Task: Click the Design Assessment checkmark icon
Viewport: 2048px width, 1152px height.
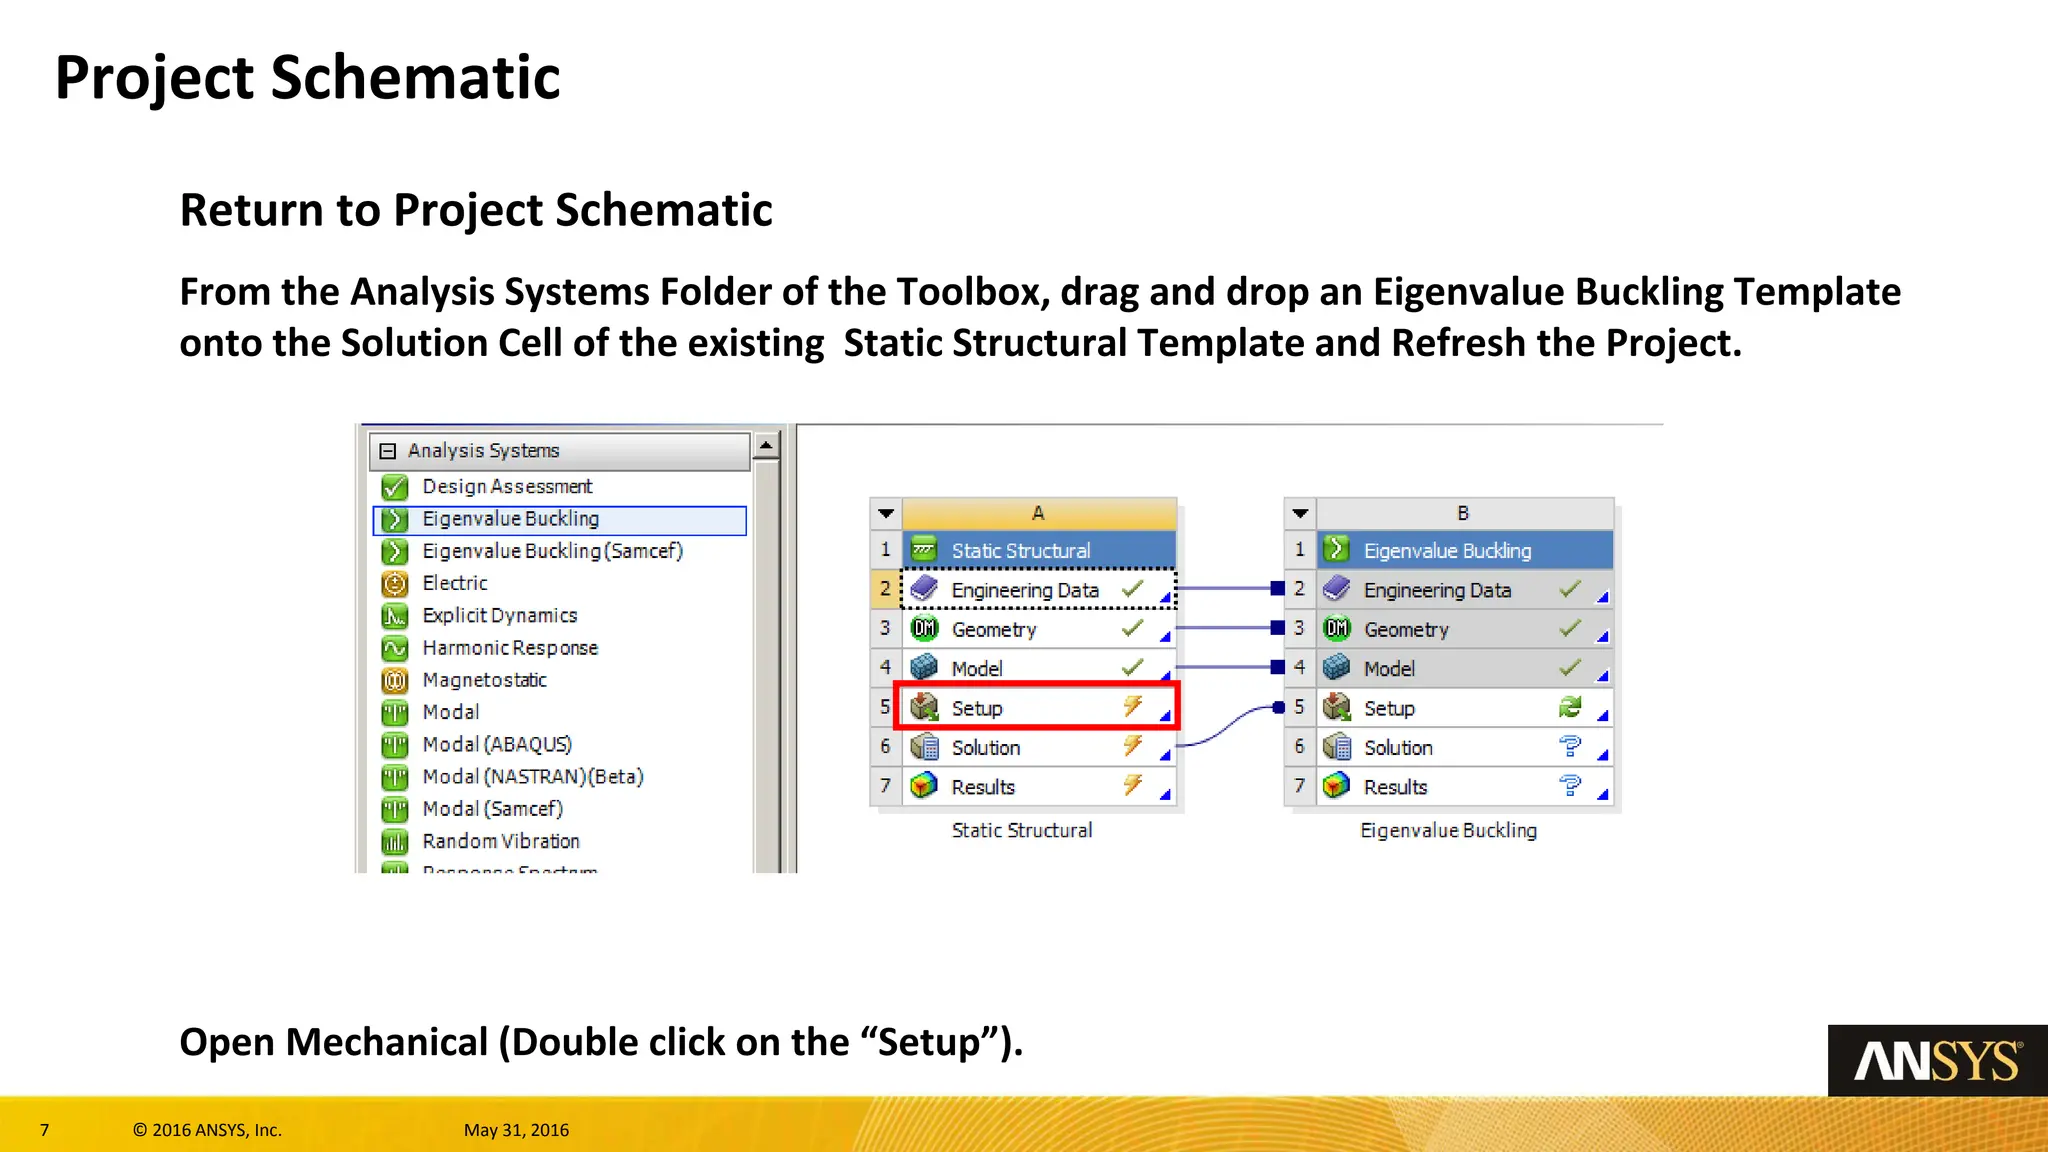Action: click(x=395, y=487)
